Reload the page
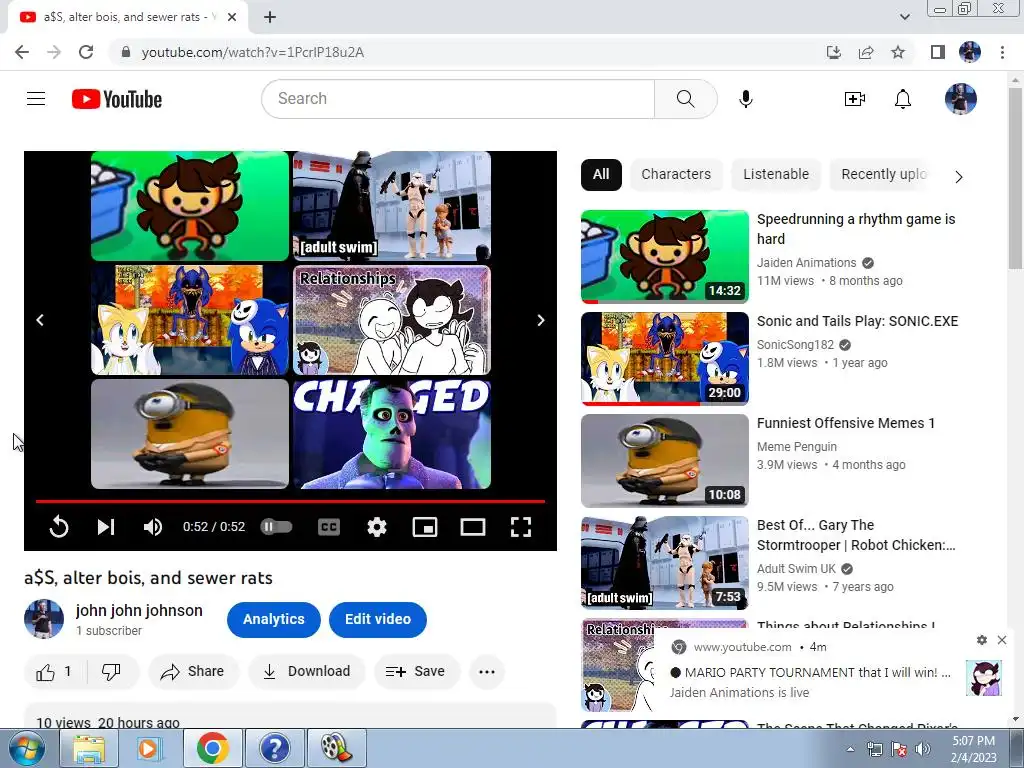Image resolution: width=1024 pixels, height=768 pixels. click(x=86, y=52)
